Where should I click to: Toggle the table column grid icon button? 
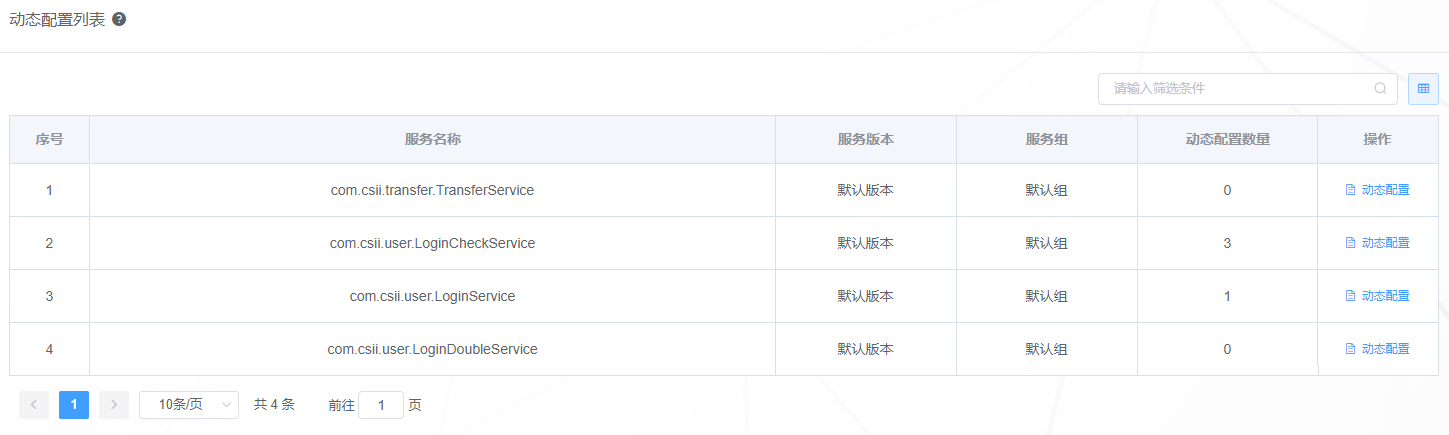pyautogui.click(x=1423, y=88)
